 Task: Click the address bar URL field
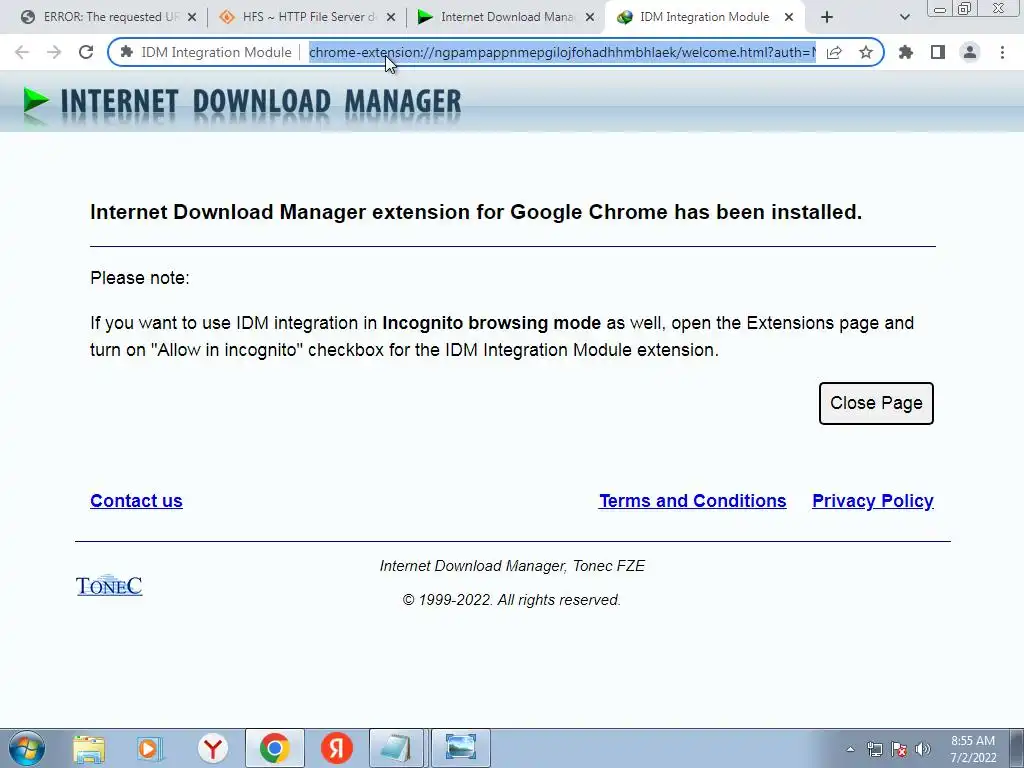562,52
